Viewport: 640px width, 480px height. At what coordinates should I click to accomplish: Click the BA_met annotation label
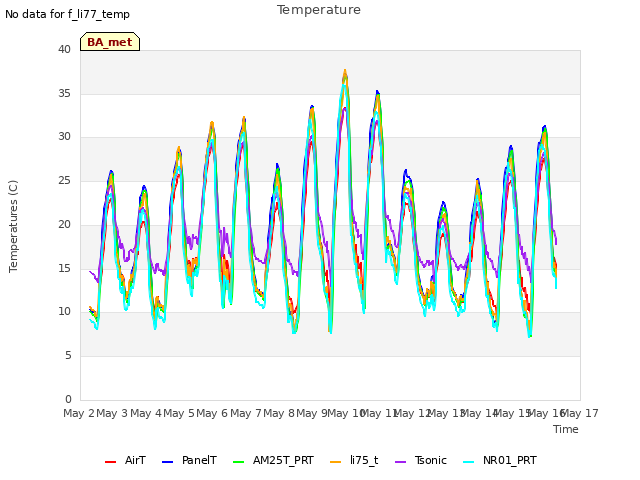point(110,42)
